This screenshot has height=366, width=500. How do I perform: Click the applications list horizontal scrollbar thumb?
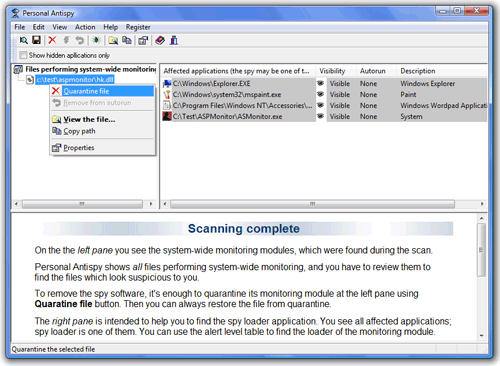pos(313,204)
